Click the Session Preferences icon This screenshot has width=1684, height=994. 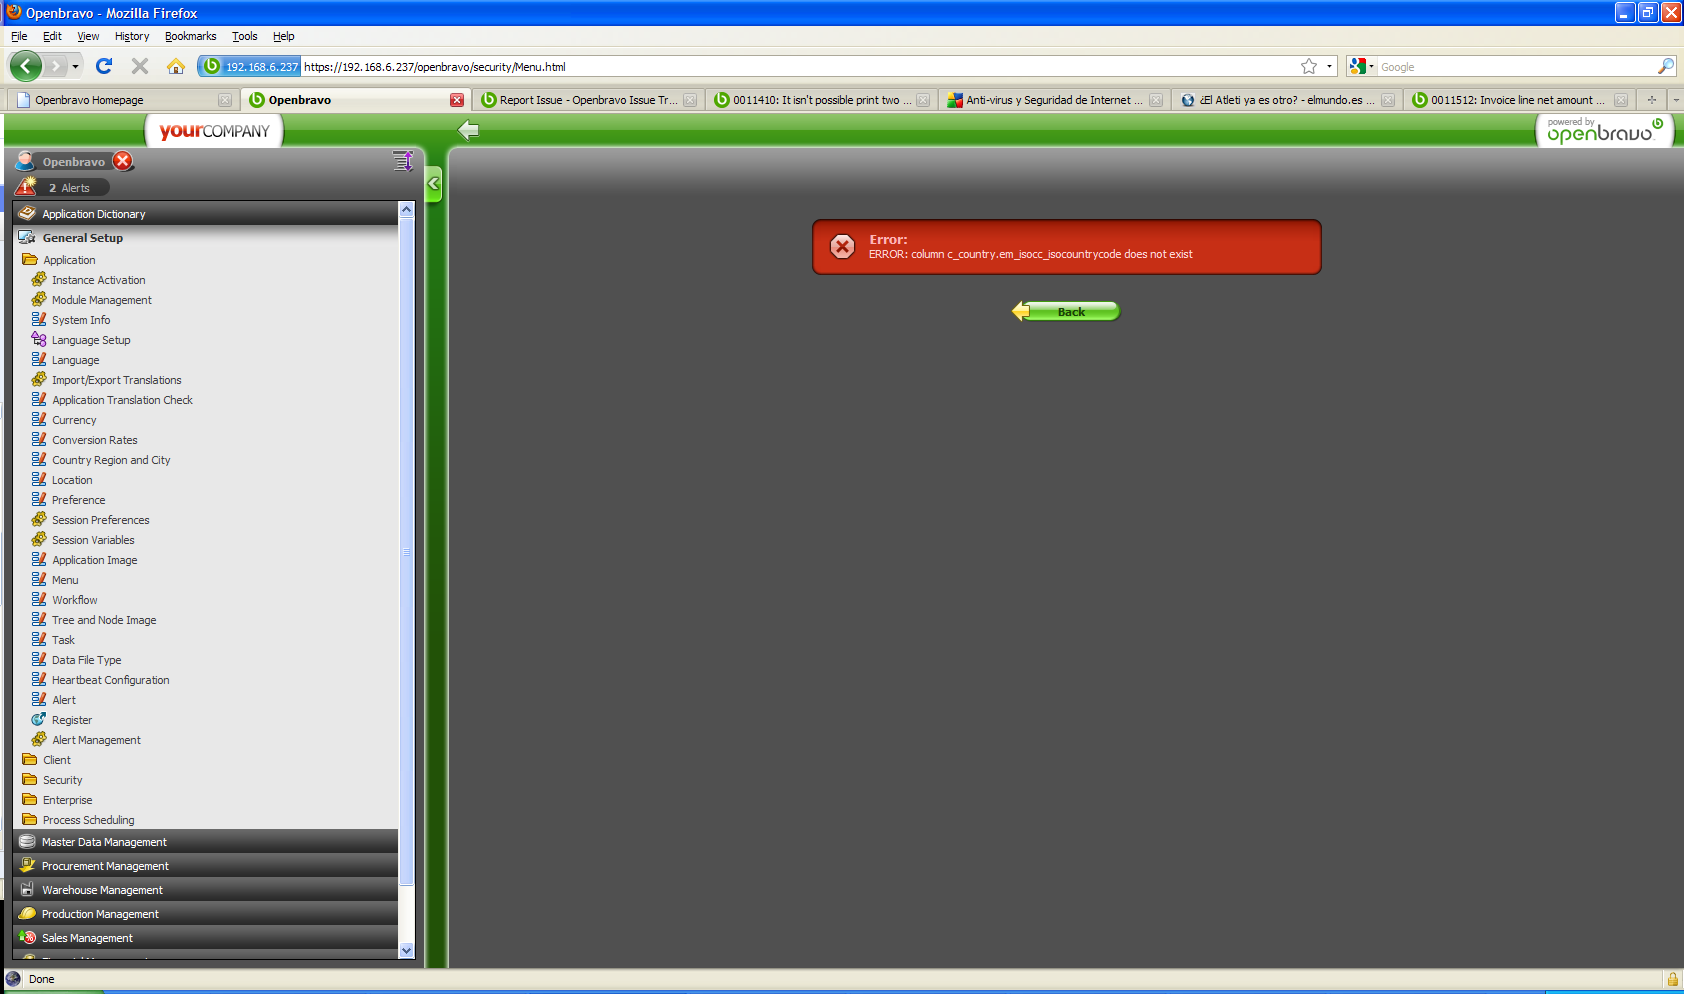point(39,519)
